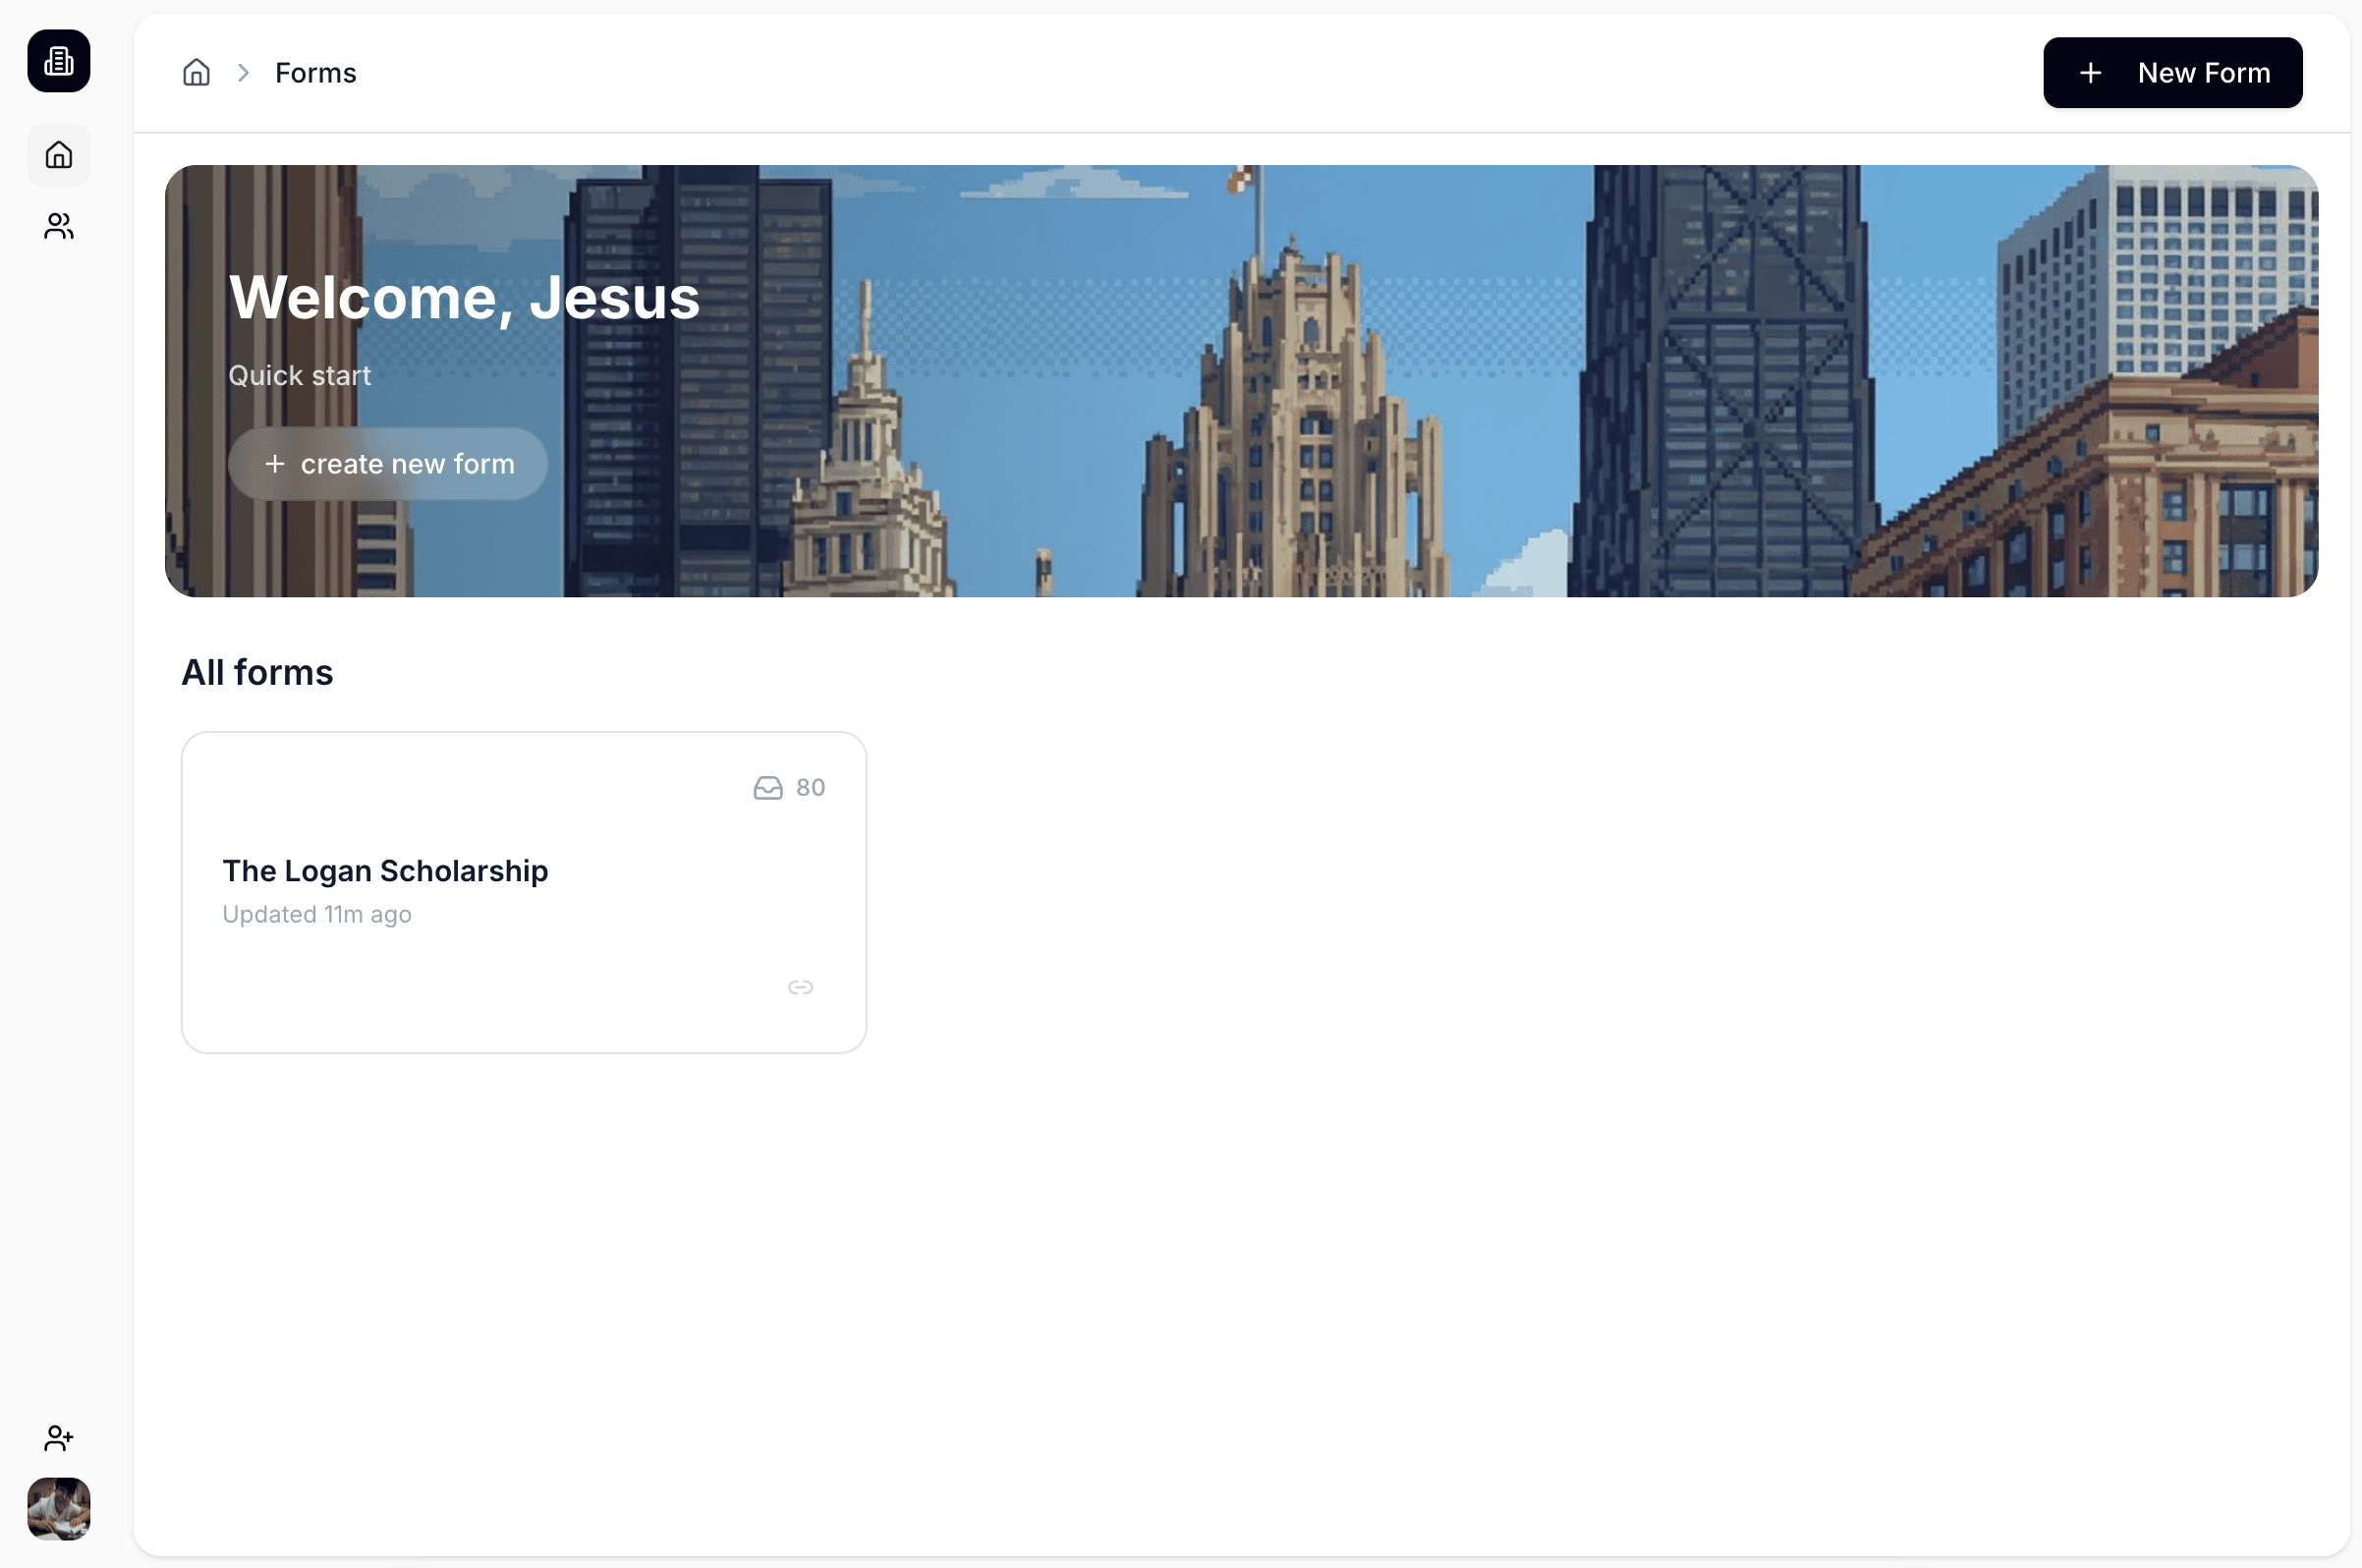Open Home from the left sidebar
This screenshot has width=2362, height=1568.
tap(59, 155)
